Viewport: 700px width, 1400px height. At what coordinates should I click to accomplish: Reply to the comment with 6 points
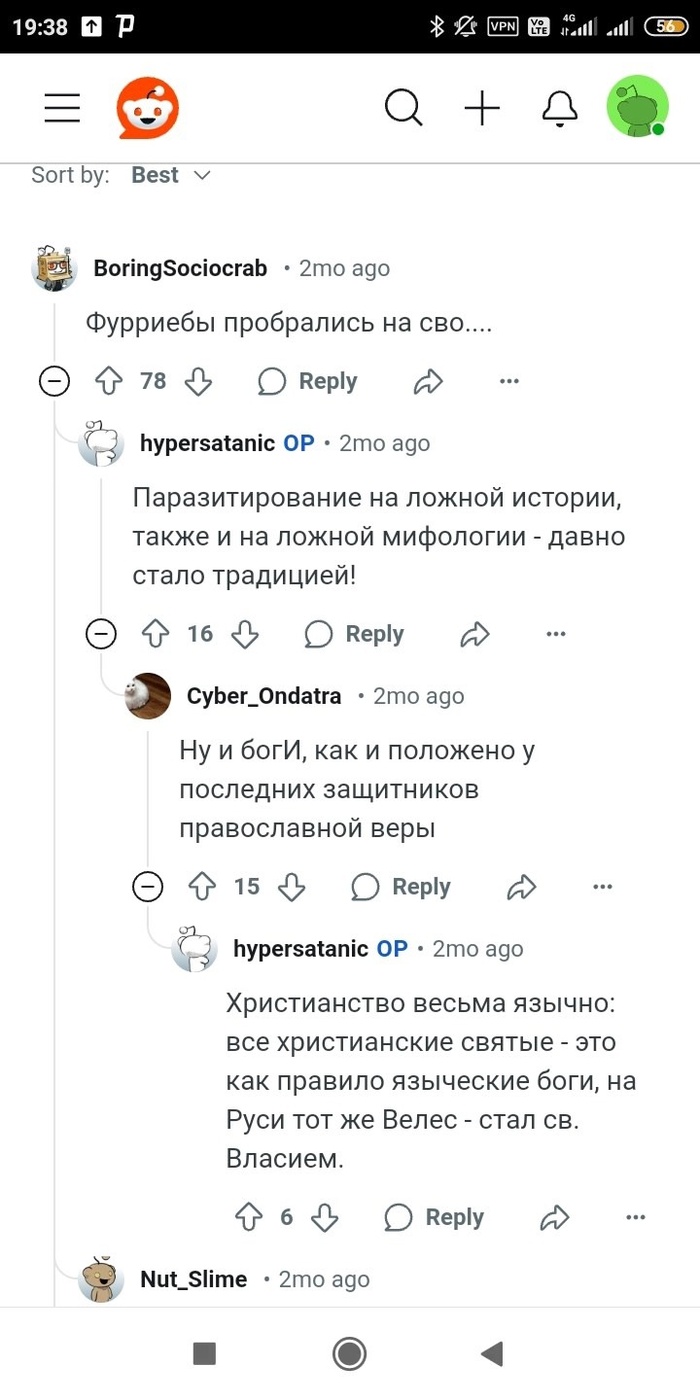[434, 1217]
